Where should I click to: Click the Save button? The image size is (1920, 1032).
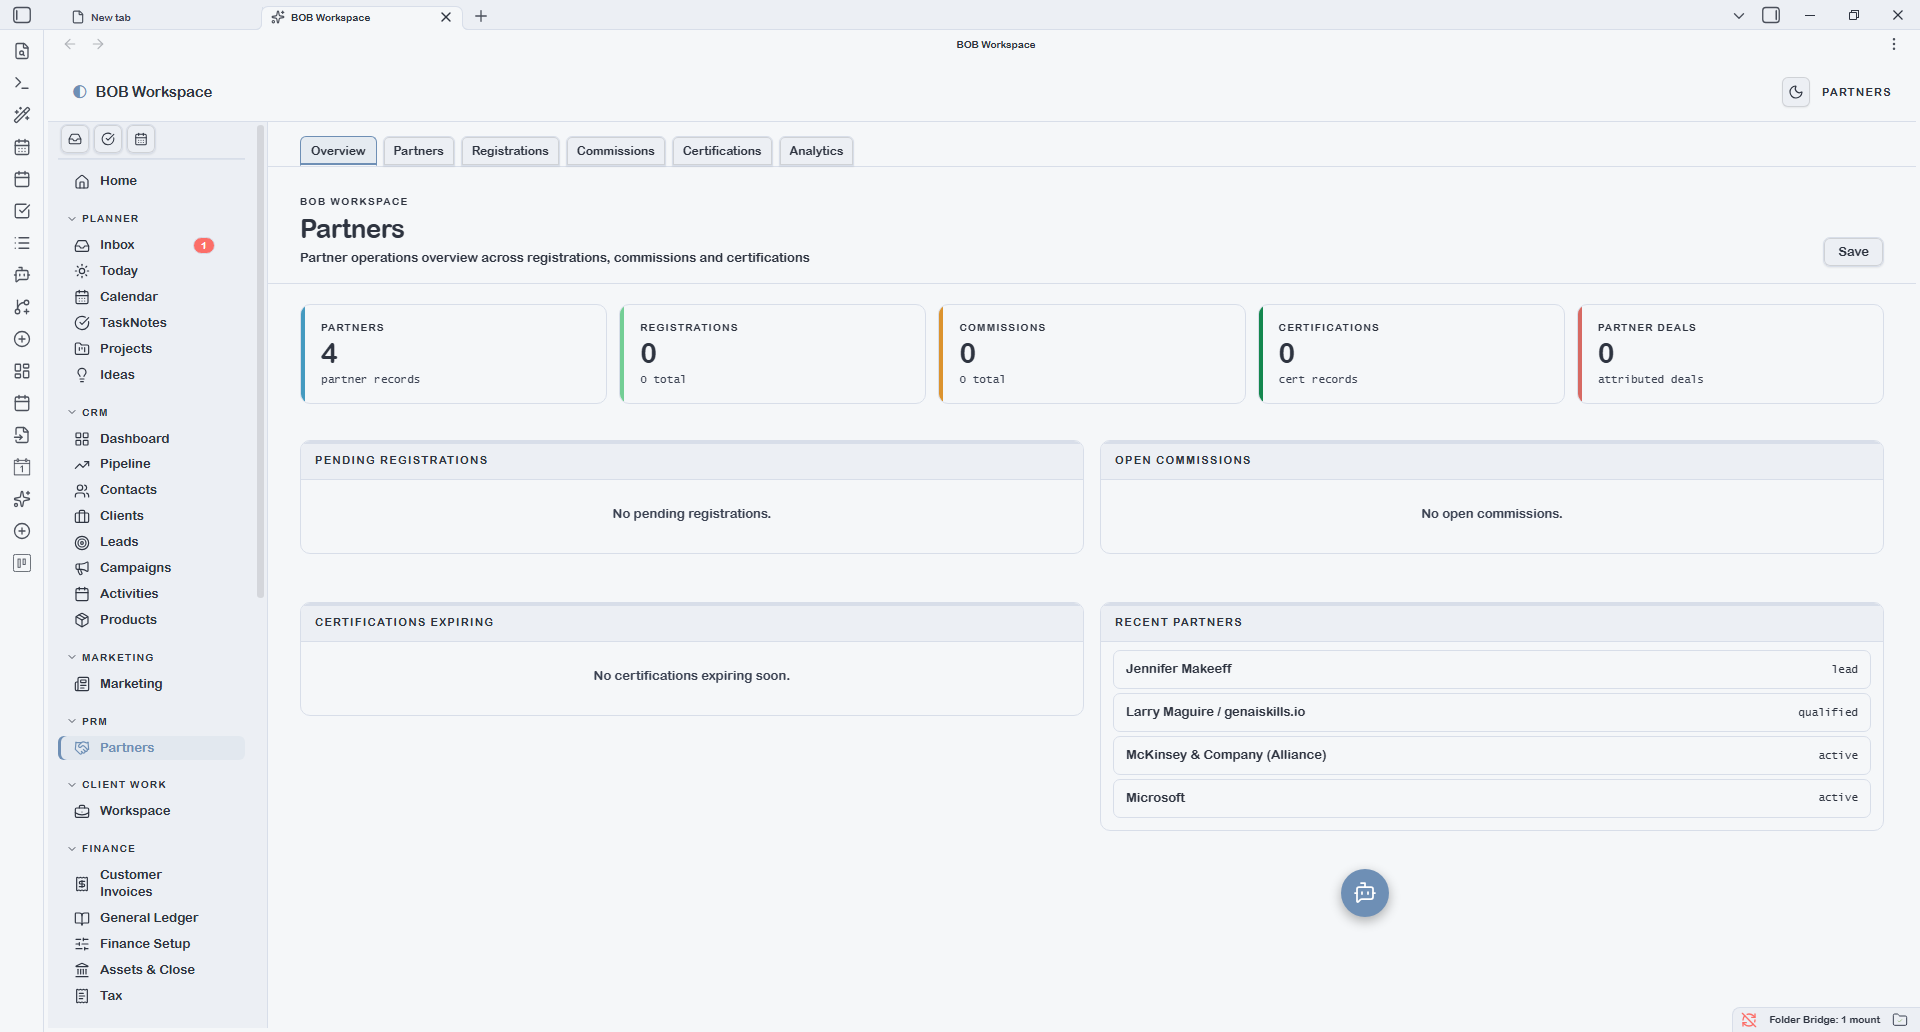click(x=1853, y=252)
